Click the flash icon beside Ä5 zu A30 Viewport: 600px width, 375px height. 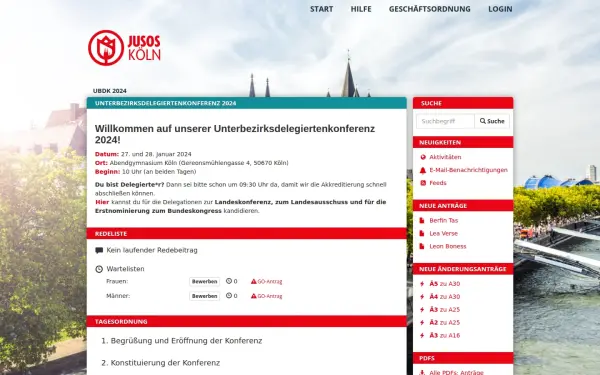point(422,284)
